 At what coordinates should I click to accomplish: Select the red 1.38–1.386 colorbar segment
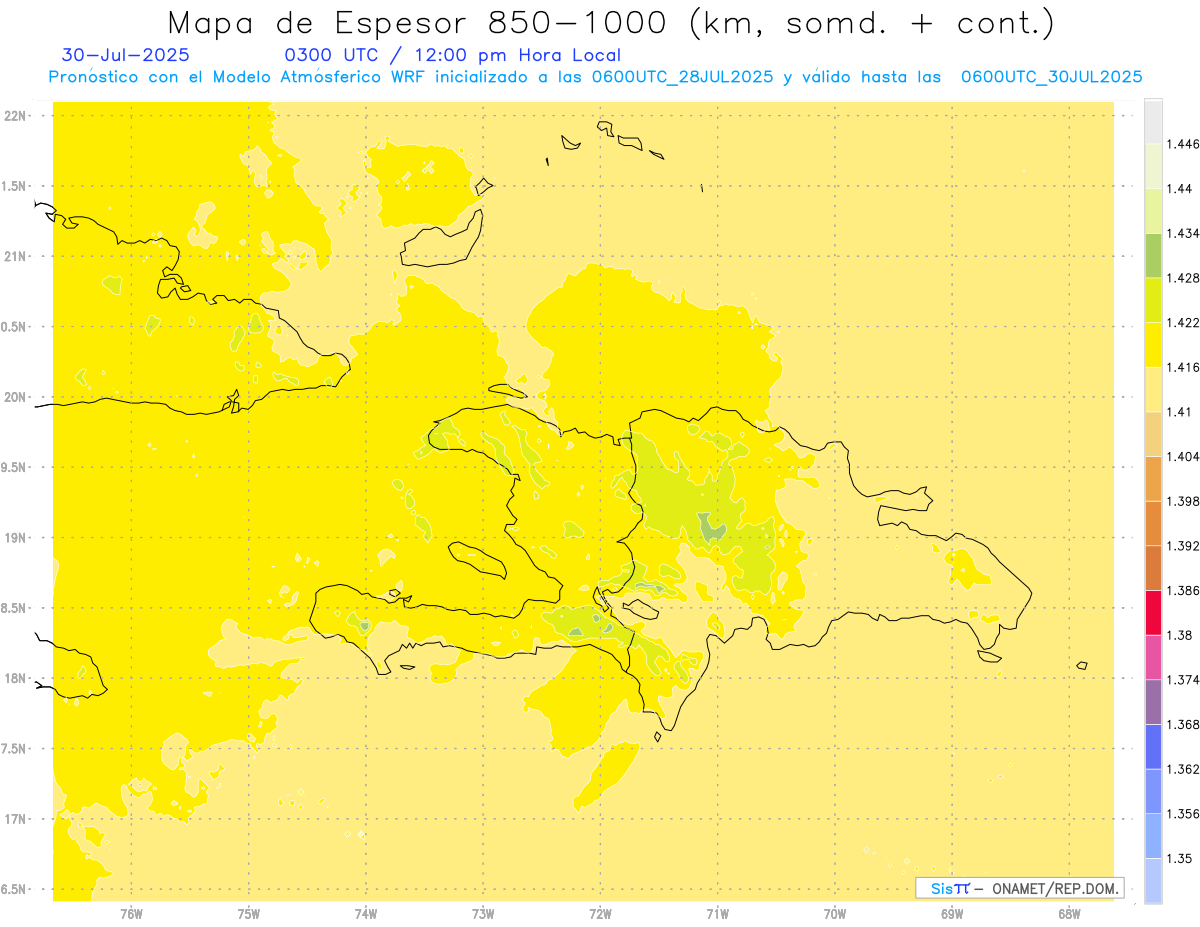click(x=1153, y=612)
